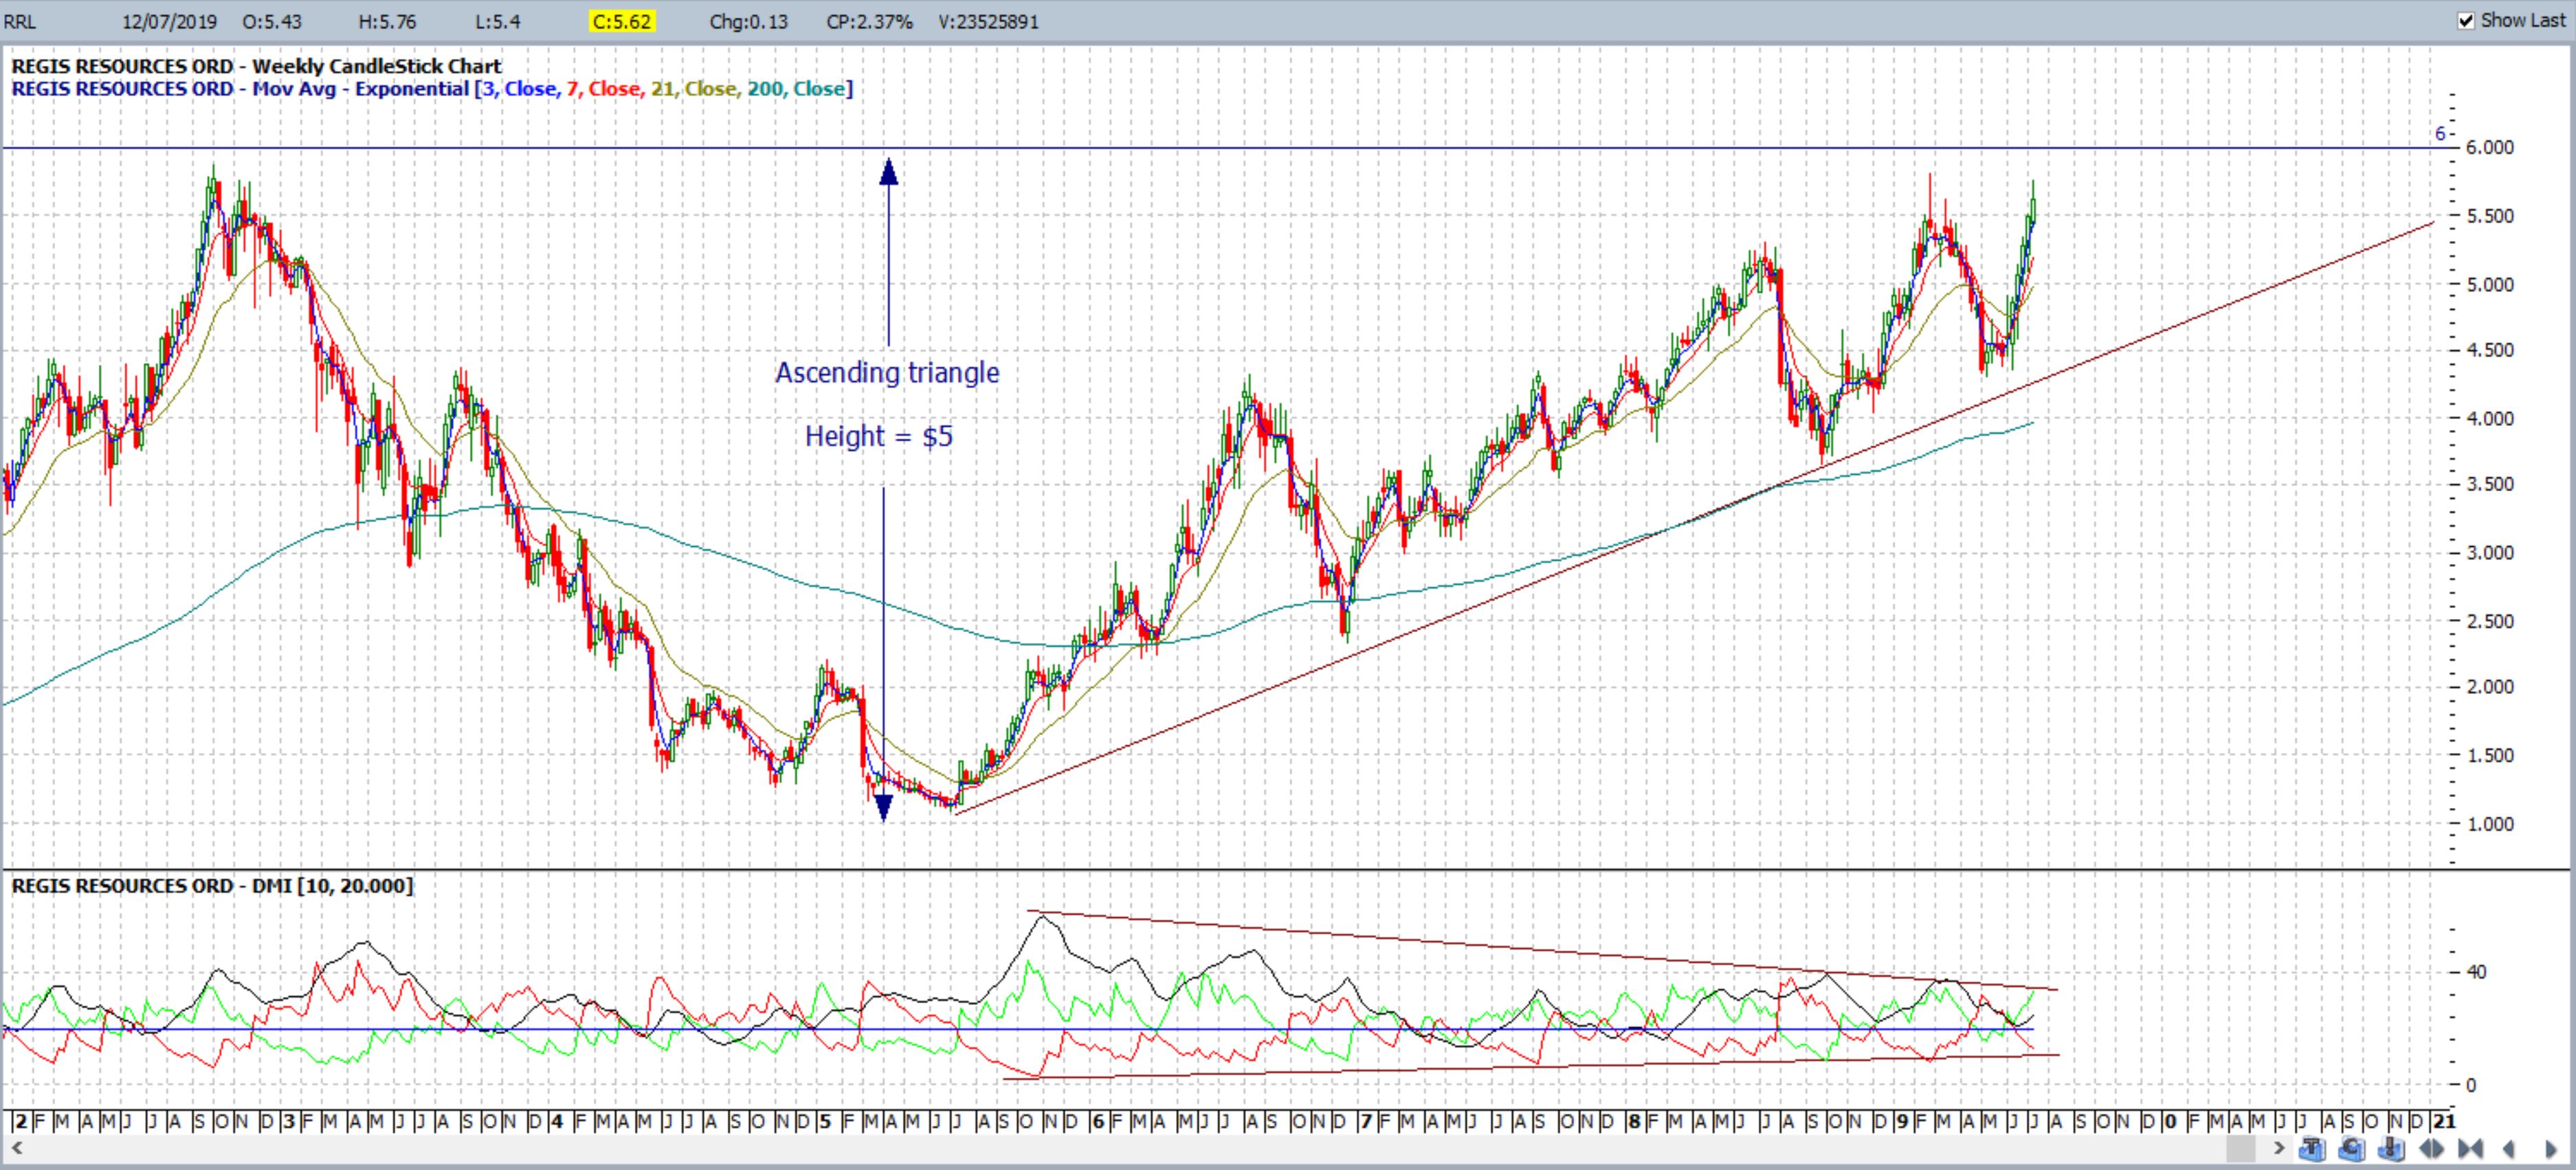
Task: Click the T folder icon in bottom toolbar
Action: pos(2312,1149)
